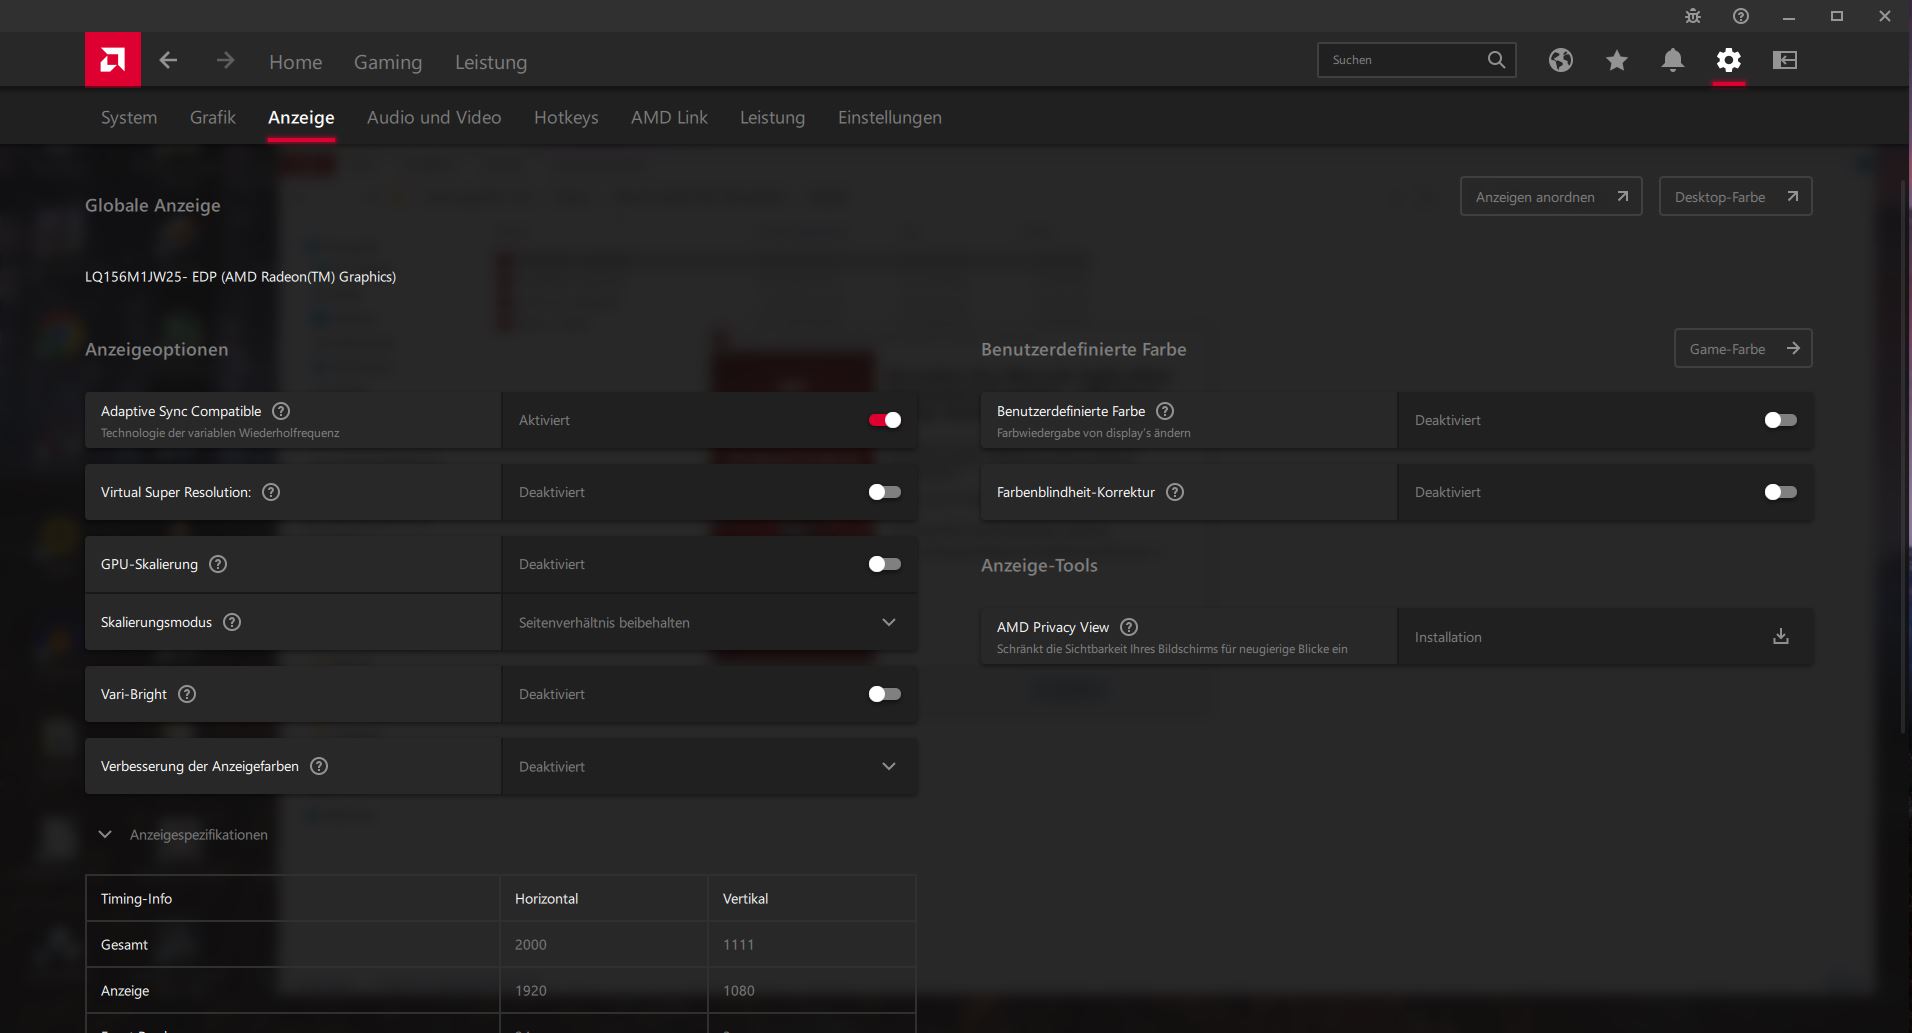
Task: Click Gesamt vertical value 1111
Action: coord(738,945)
